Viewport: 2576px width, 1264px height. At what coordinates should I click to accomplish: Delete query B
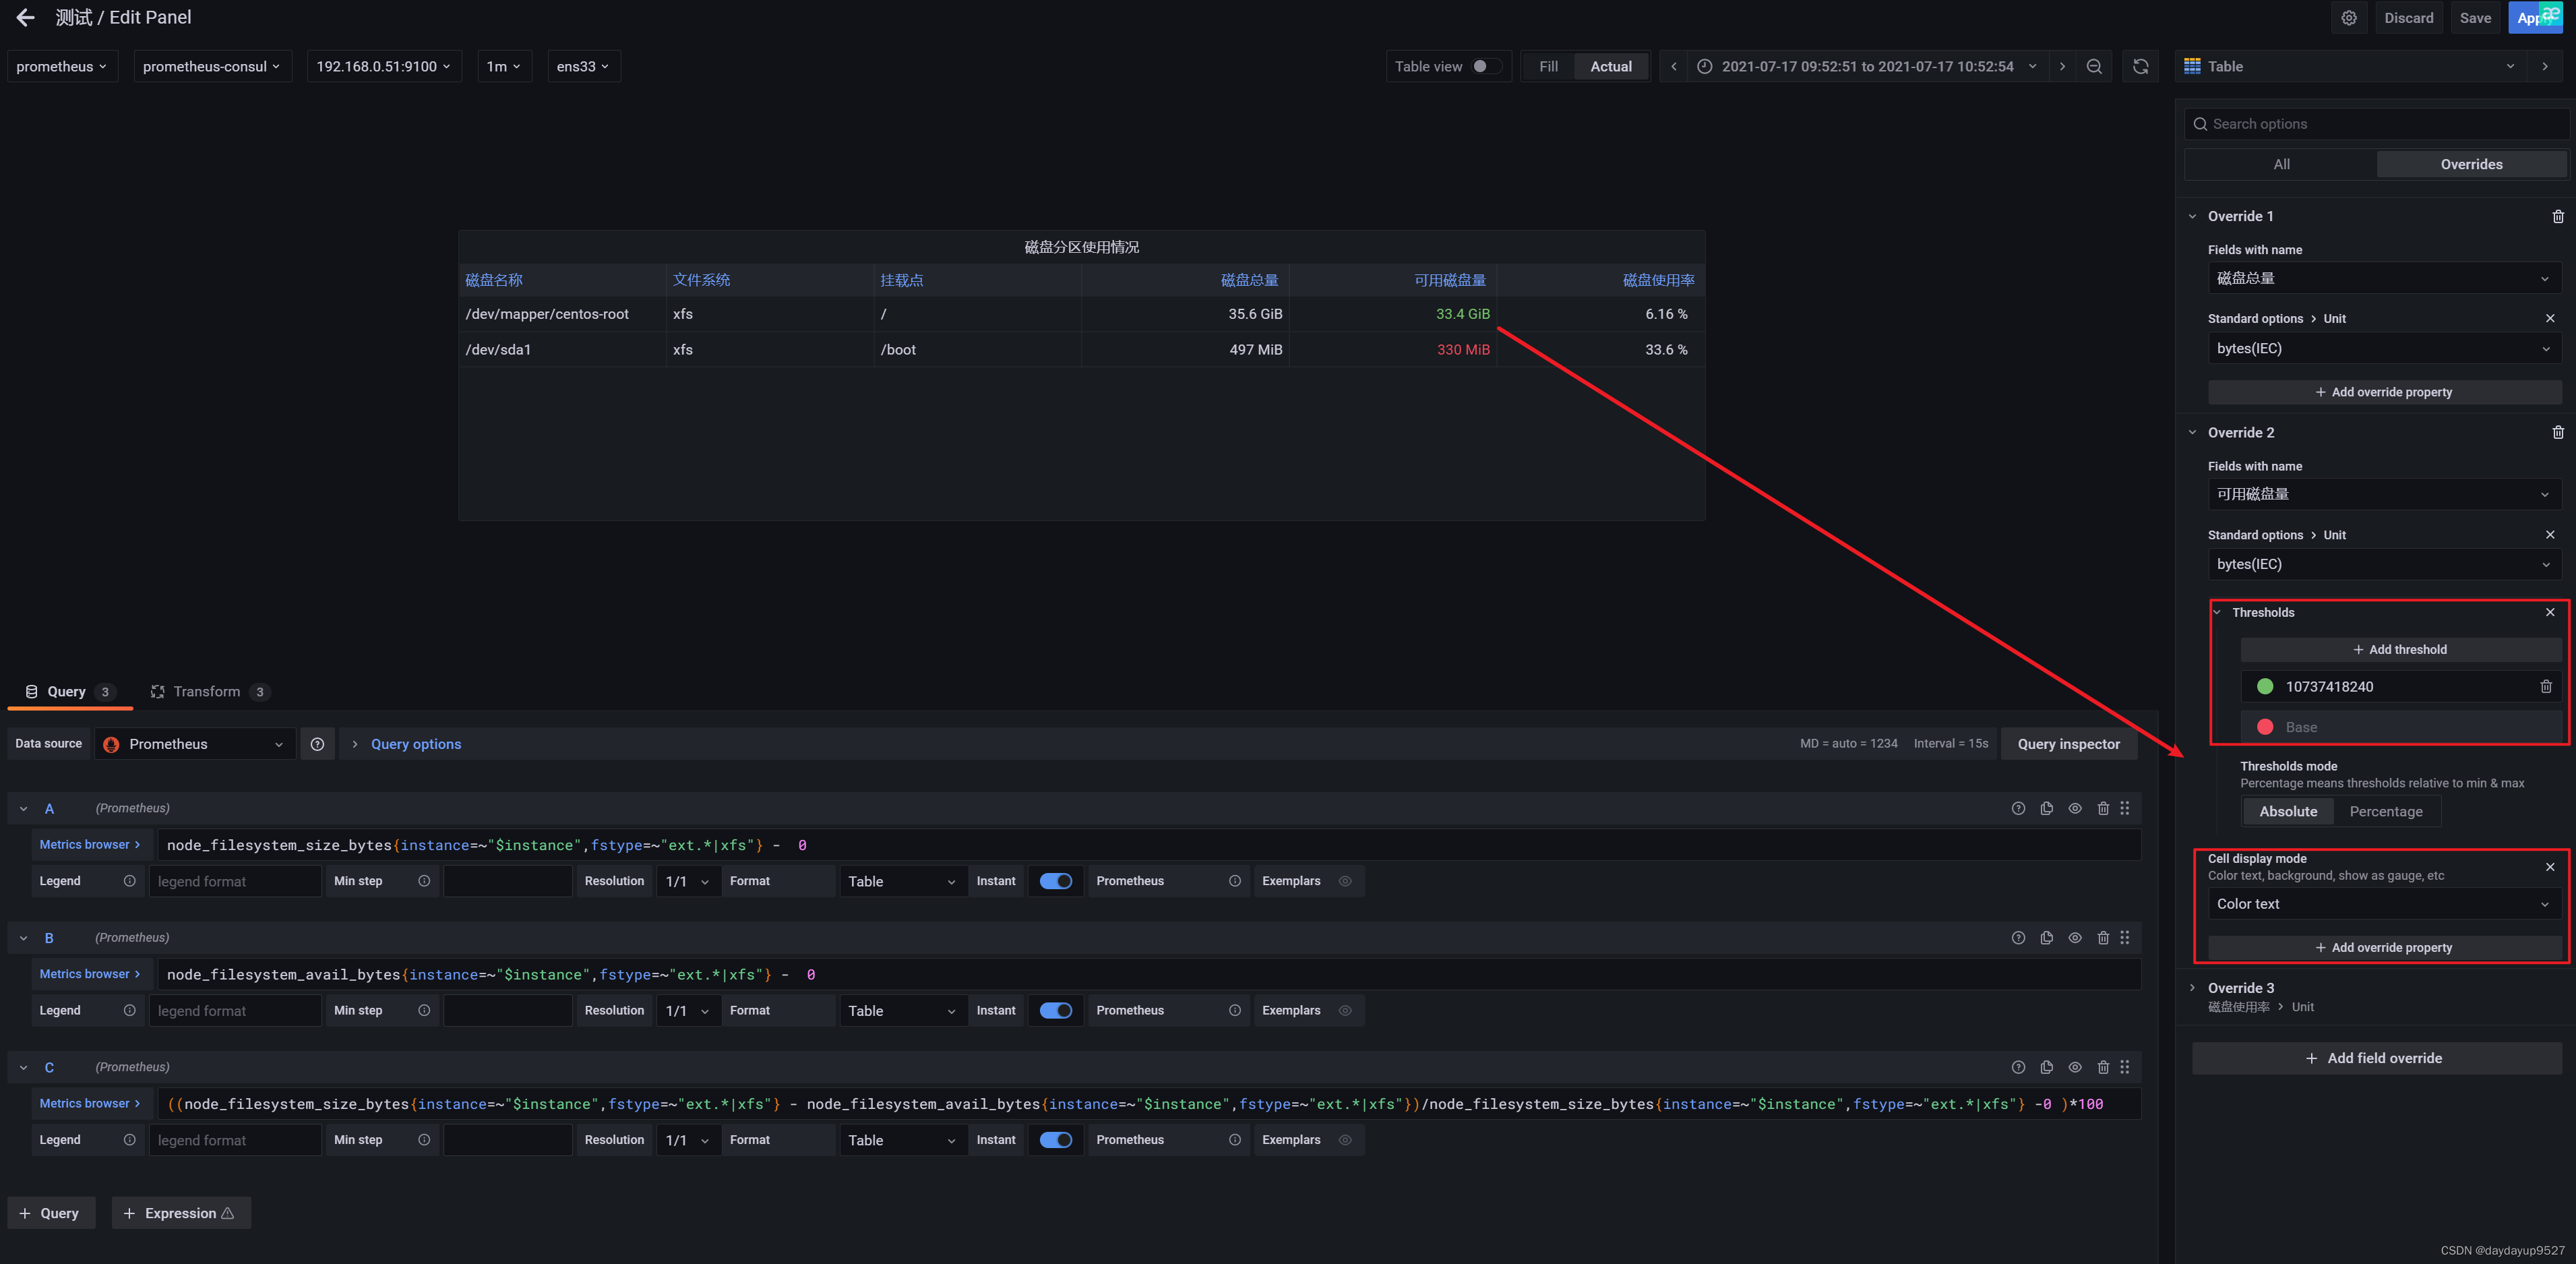point(2103,938)
